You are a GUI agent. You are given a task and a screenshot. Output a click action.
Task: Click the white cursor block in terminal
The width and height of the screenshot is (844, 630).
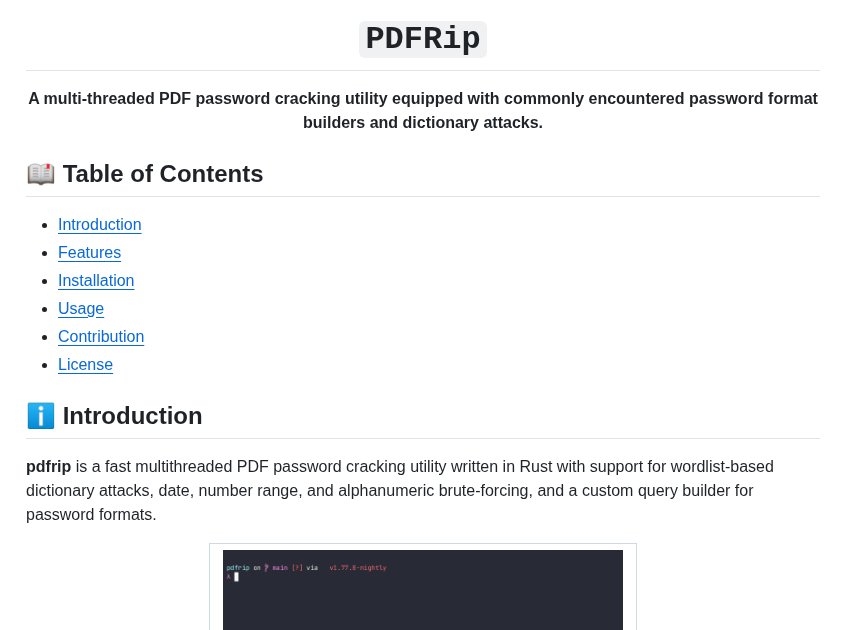pyautogui.click(x=236, y=577)
